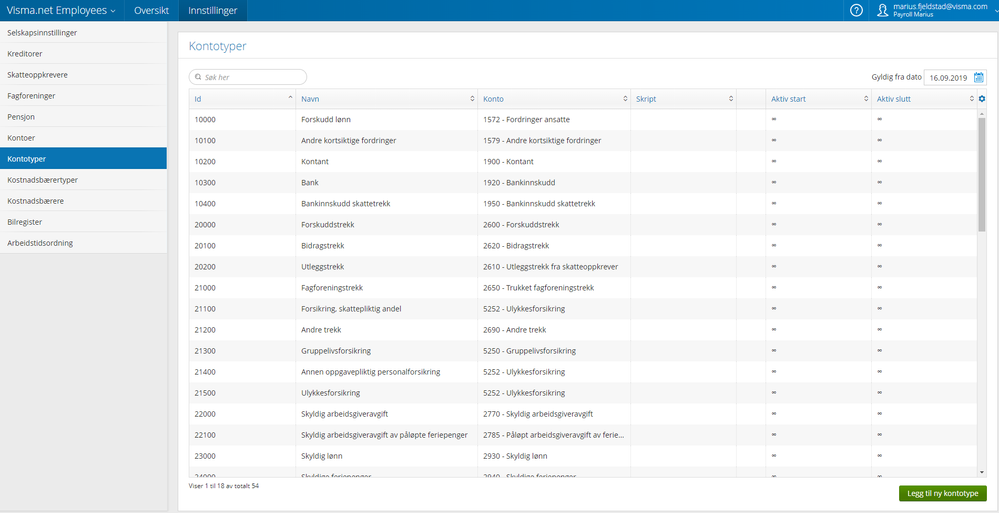The height and width of the screenshot is (513, 999).
Task: Select the Forskudd lønn row
Action: pyautogui.click(x=583, y=120)
